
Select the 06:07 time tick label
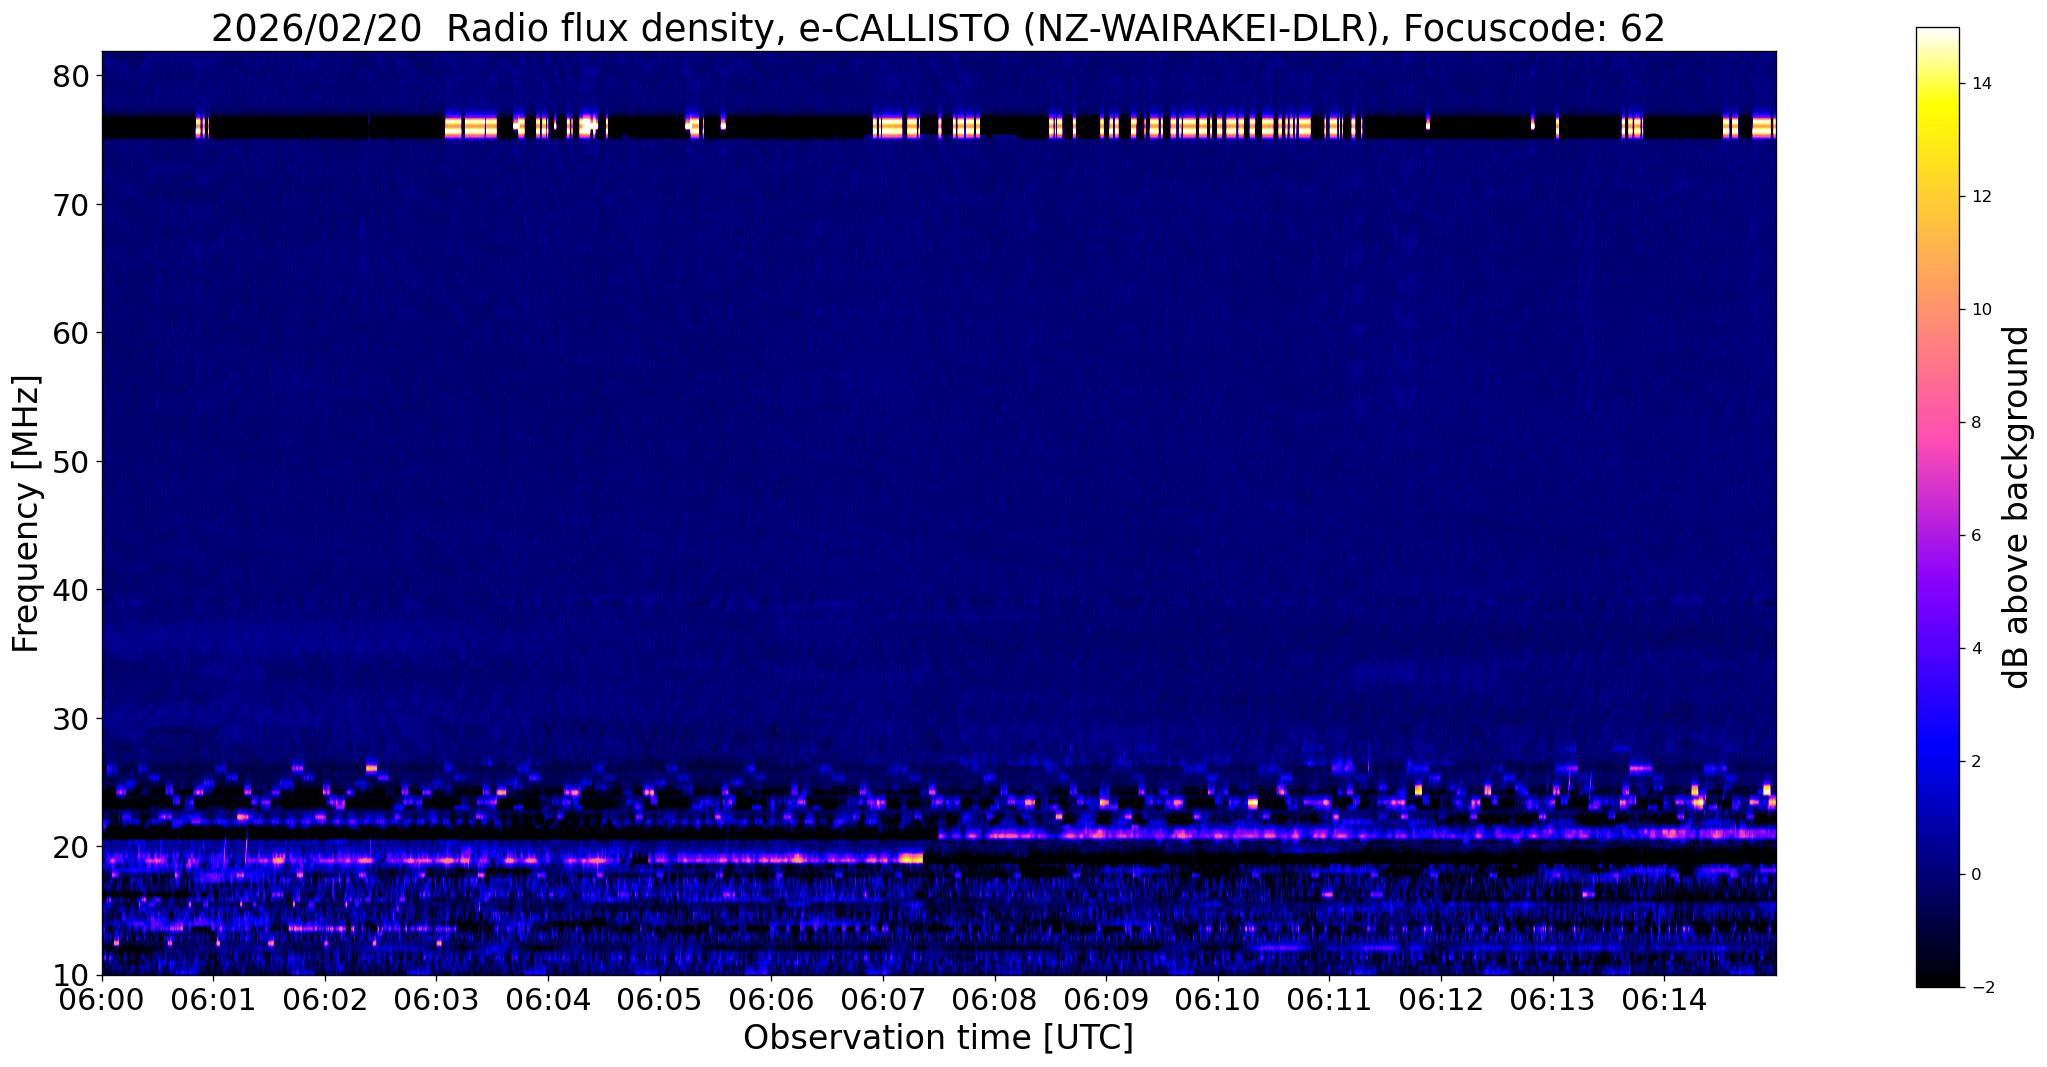pos(883,999)
